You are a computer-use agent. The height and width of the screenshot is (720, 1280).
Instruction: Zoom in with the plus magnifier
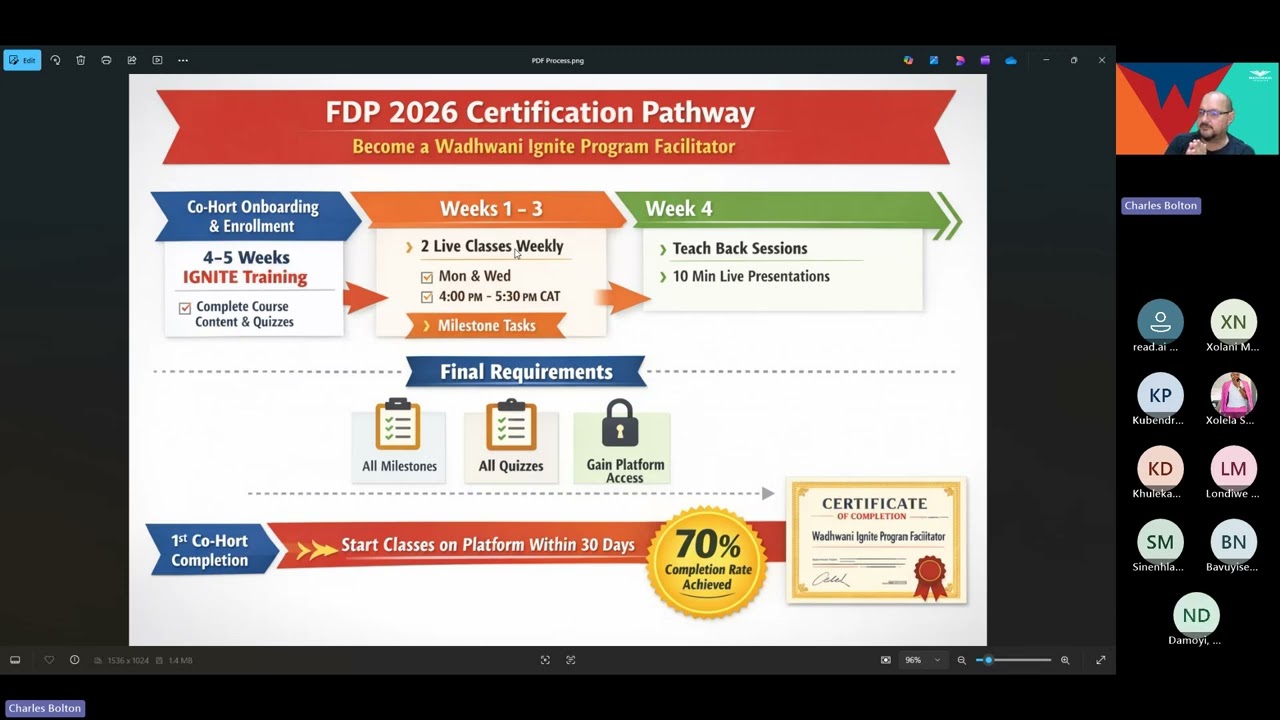pos(1065,660)
